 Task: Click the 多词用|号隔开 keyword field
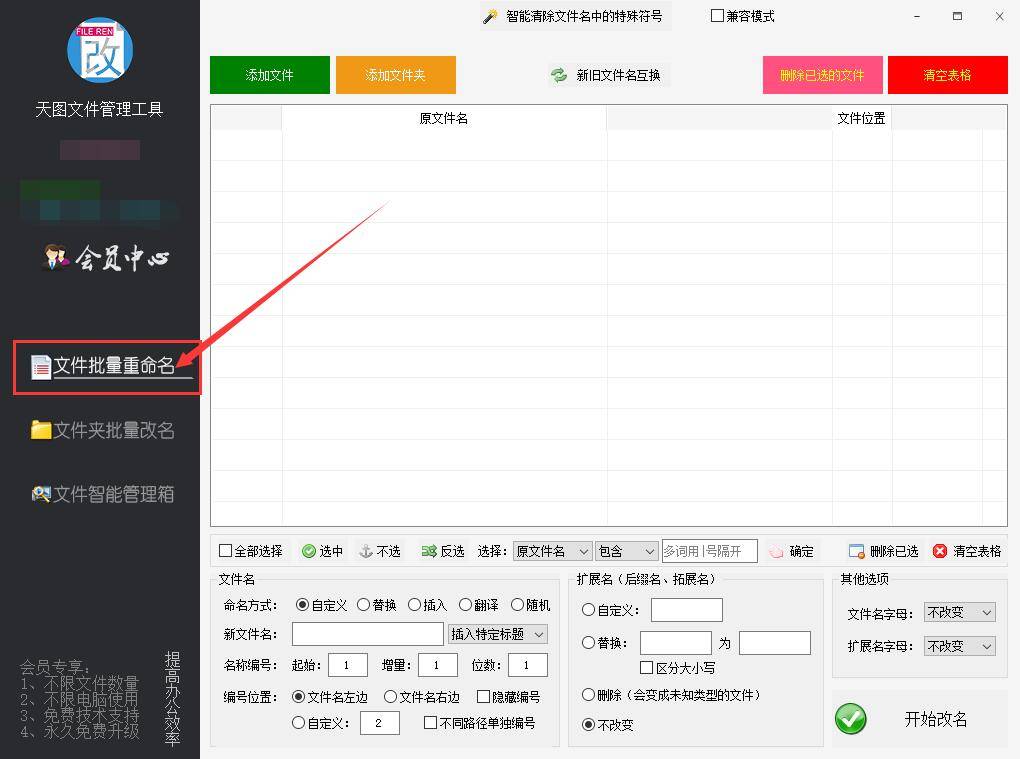point(709,552)
